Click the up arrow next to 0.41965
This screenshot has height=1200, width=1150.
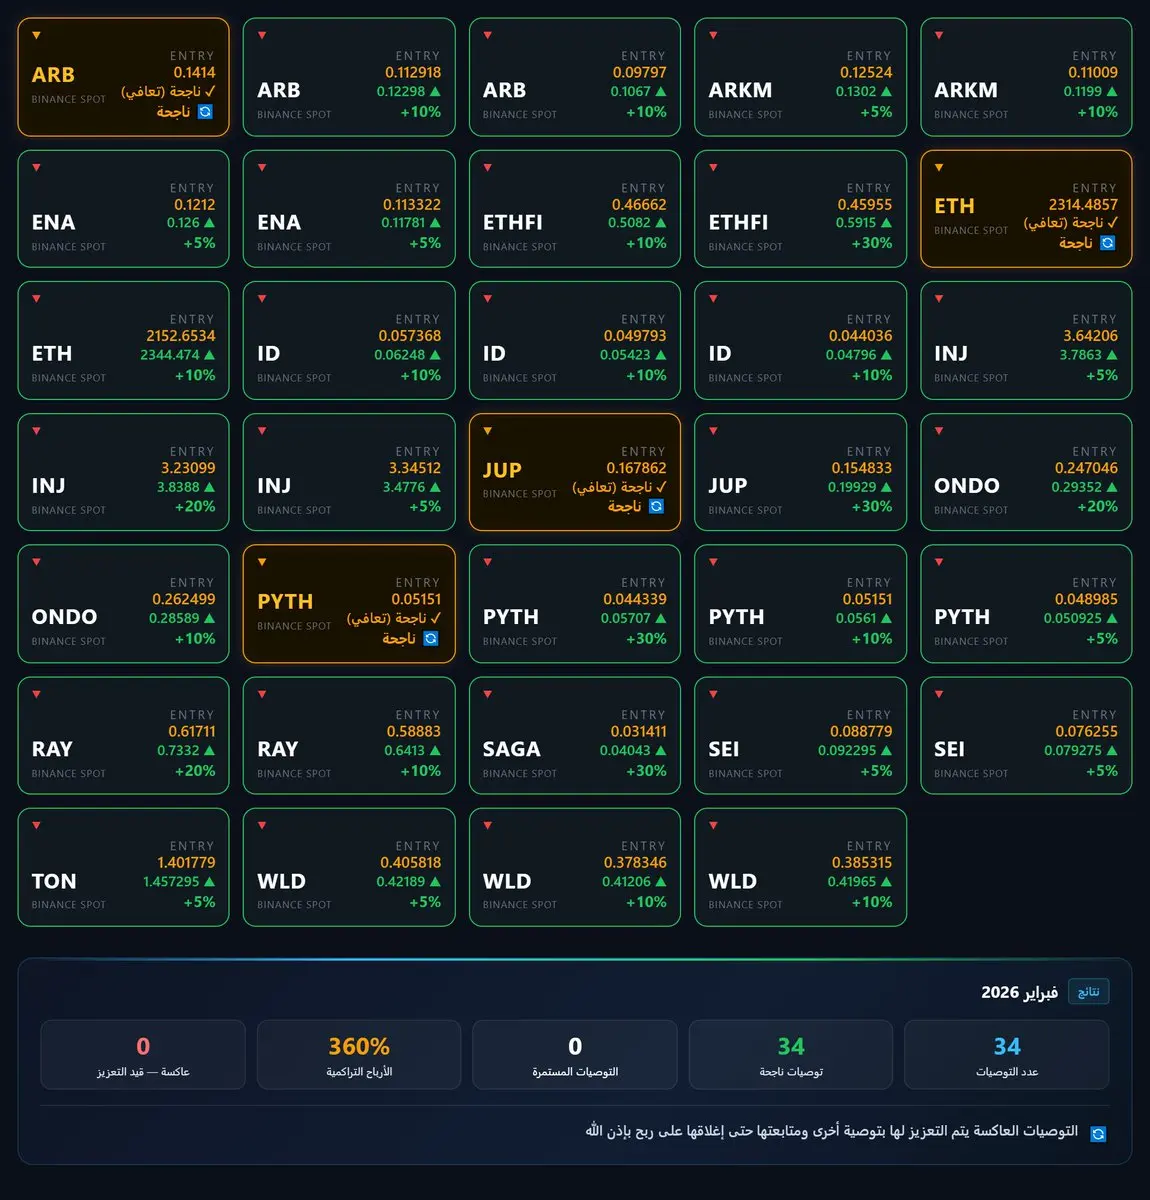[886, 882]
